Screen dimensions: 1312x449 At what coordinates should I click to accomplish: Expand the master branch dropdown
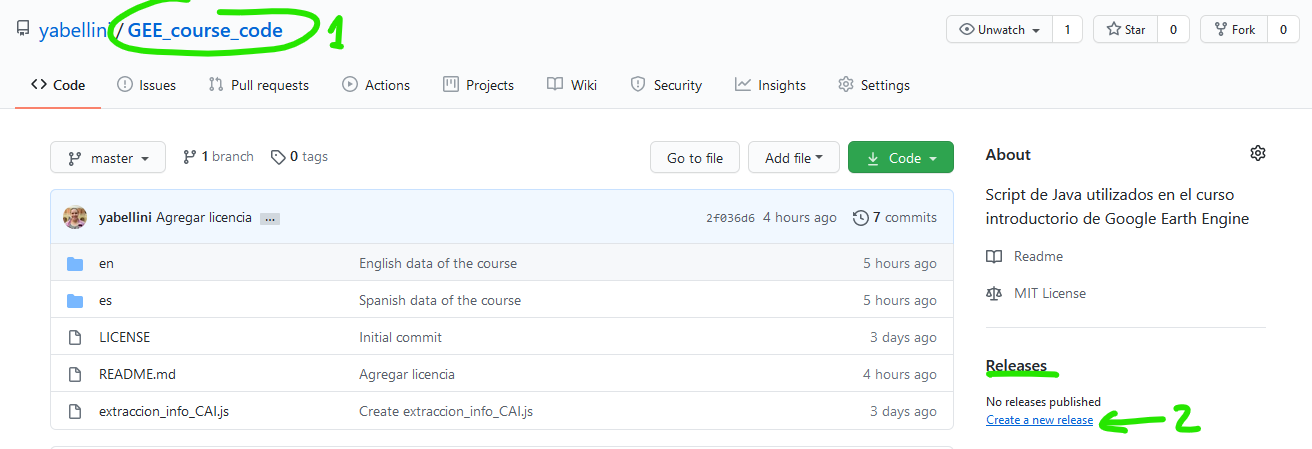(108, 158)
